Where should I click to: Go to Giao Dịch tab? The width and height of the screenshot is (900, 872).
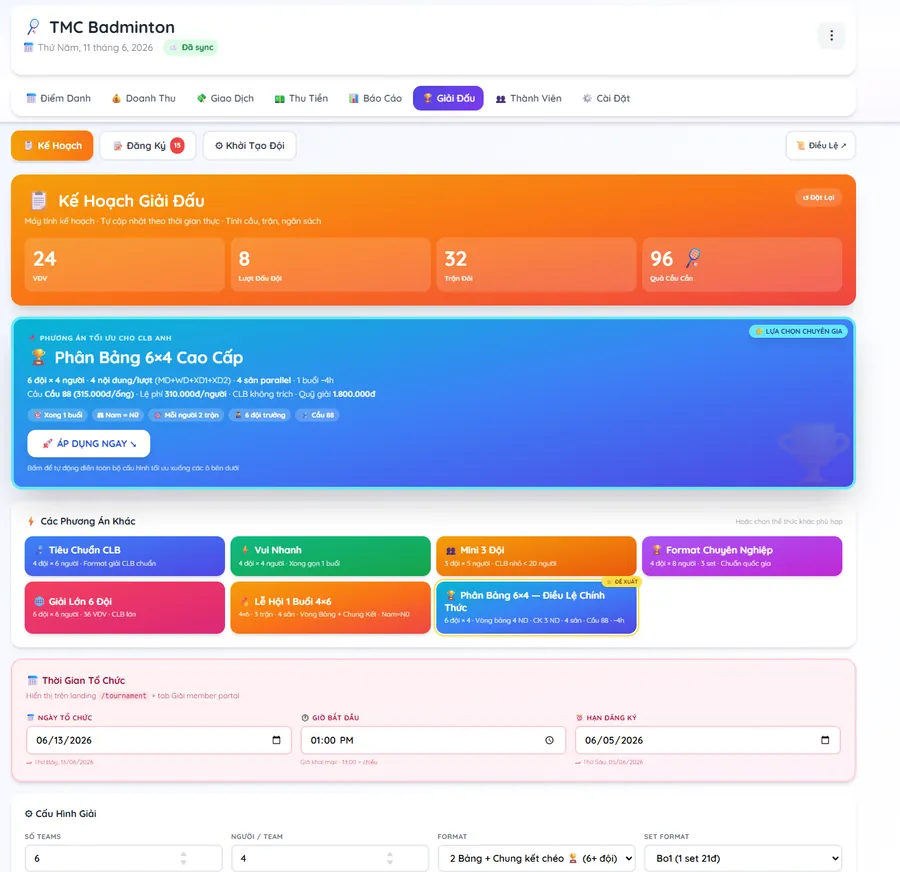click(x=225, y=98)
